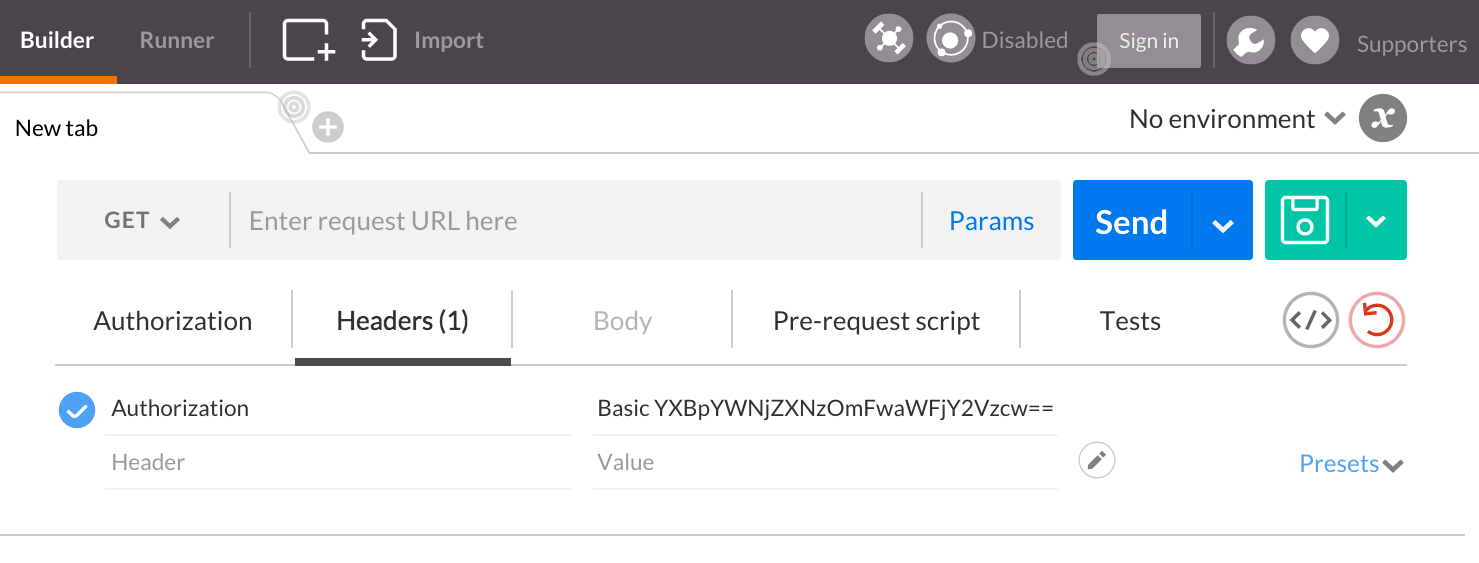The image size is (1479, 563).
Task: Expand the save options dropdown arrow
Action: point(1377,221)
